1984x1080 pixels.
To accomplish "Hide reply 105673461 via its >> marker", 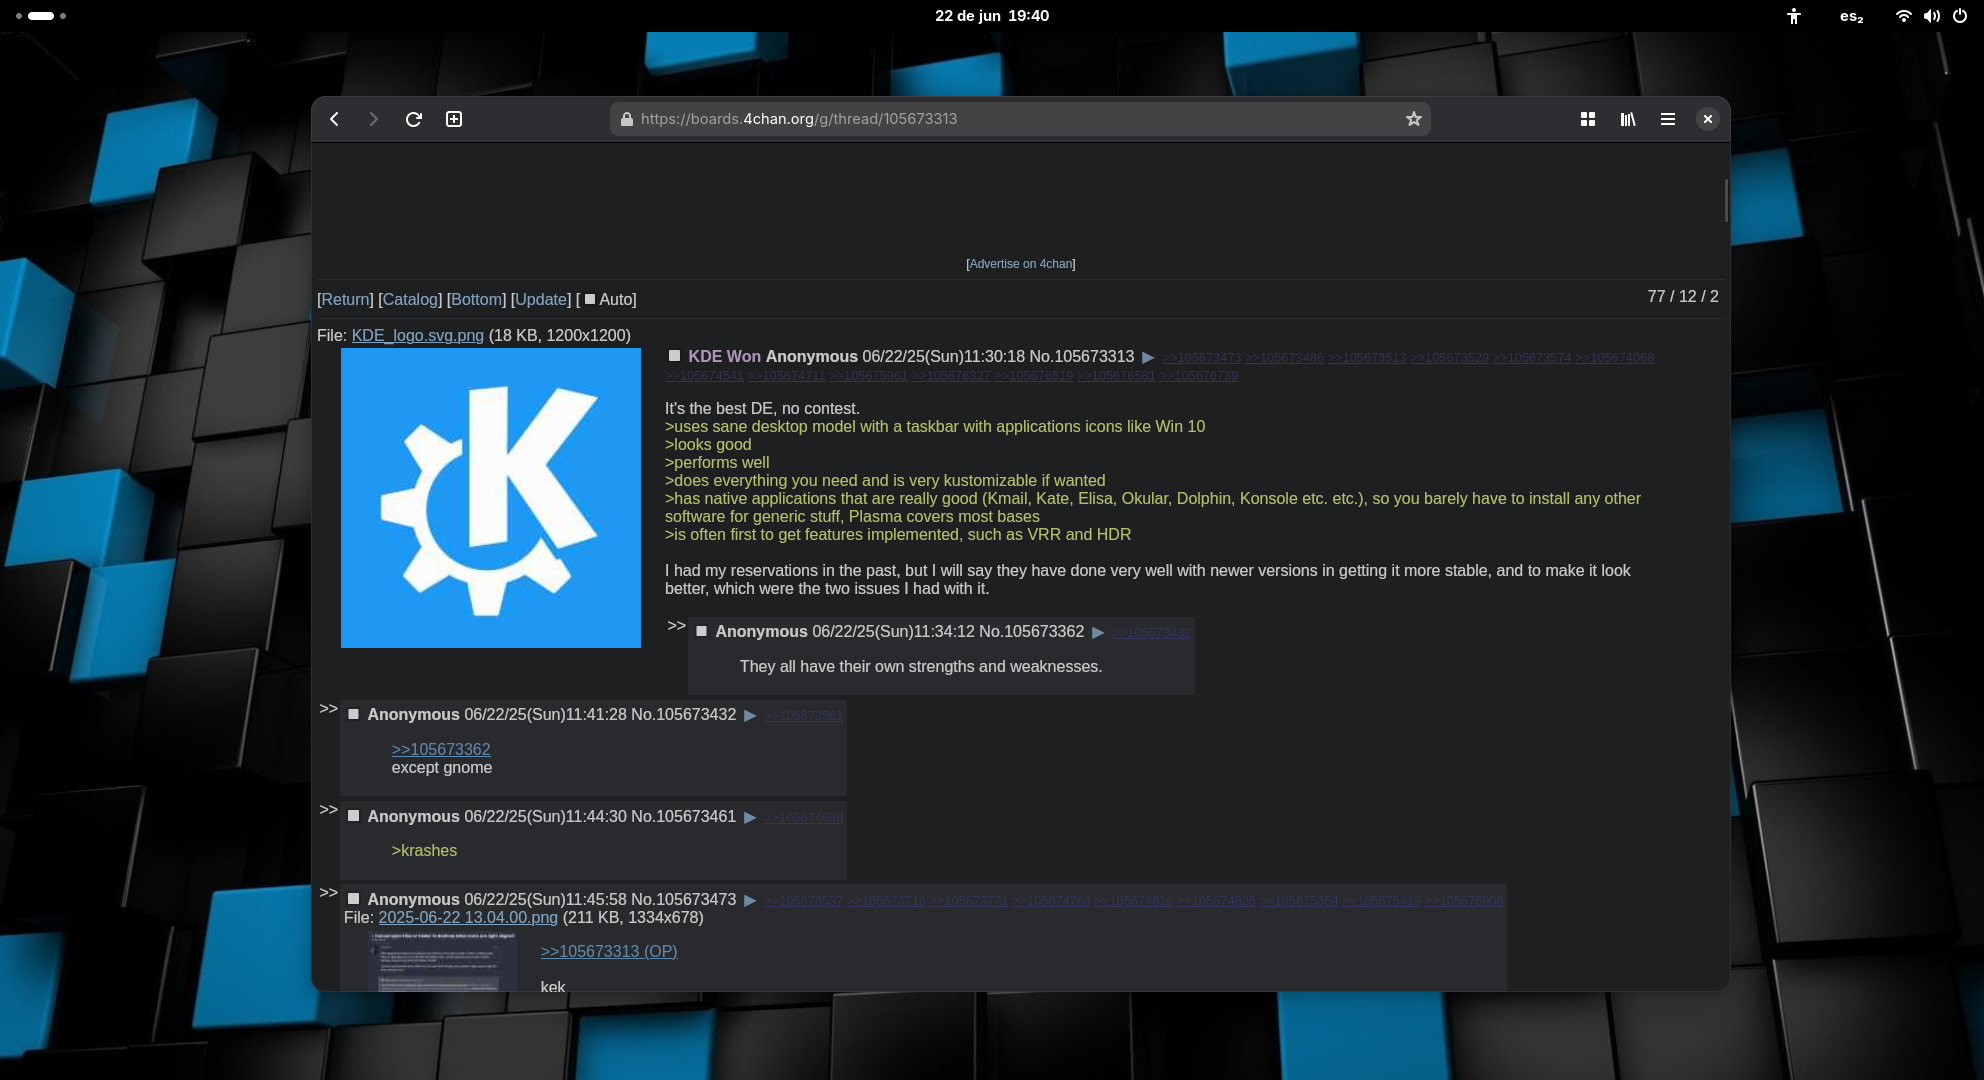I will pyautogui.click(x=328, y=810).
